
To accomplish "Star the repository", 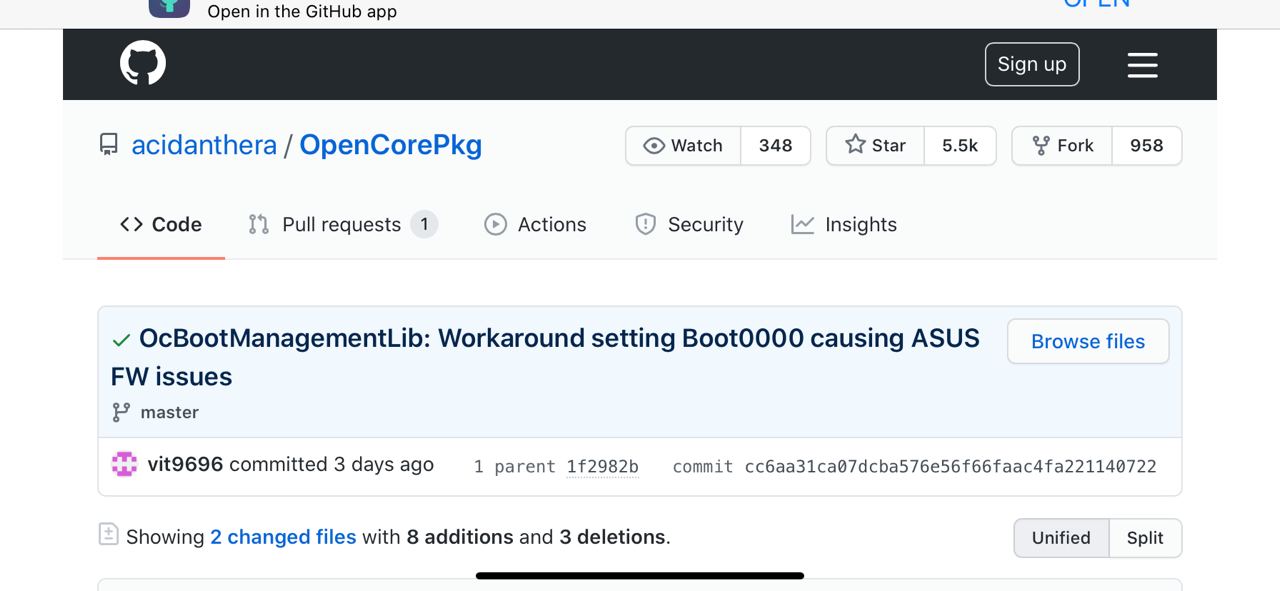I will pos(875,146).
